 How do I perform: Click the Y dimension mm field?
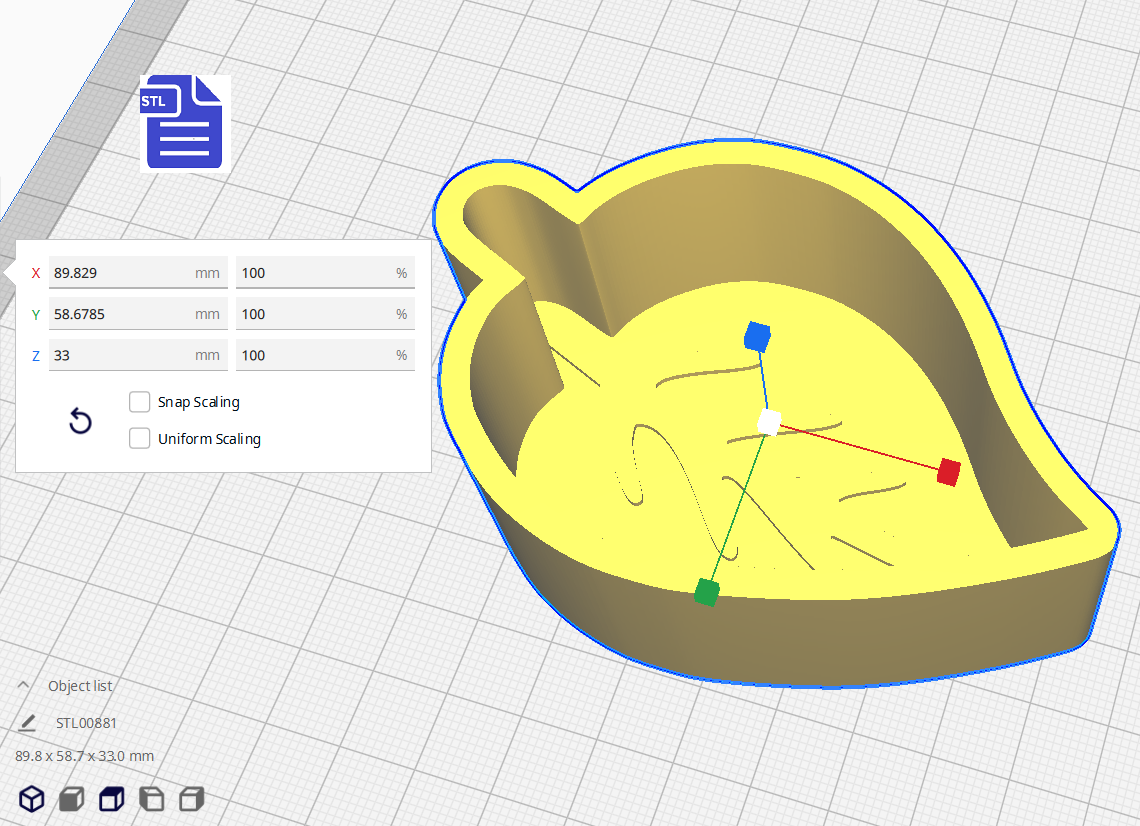(x=120, y=314)
